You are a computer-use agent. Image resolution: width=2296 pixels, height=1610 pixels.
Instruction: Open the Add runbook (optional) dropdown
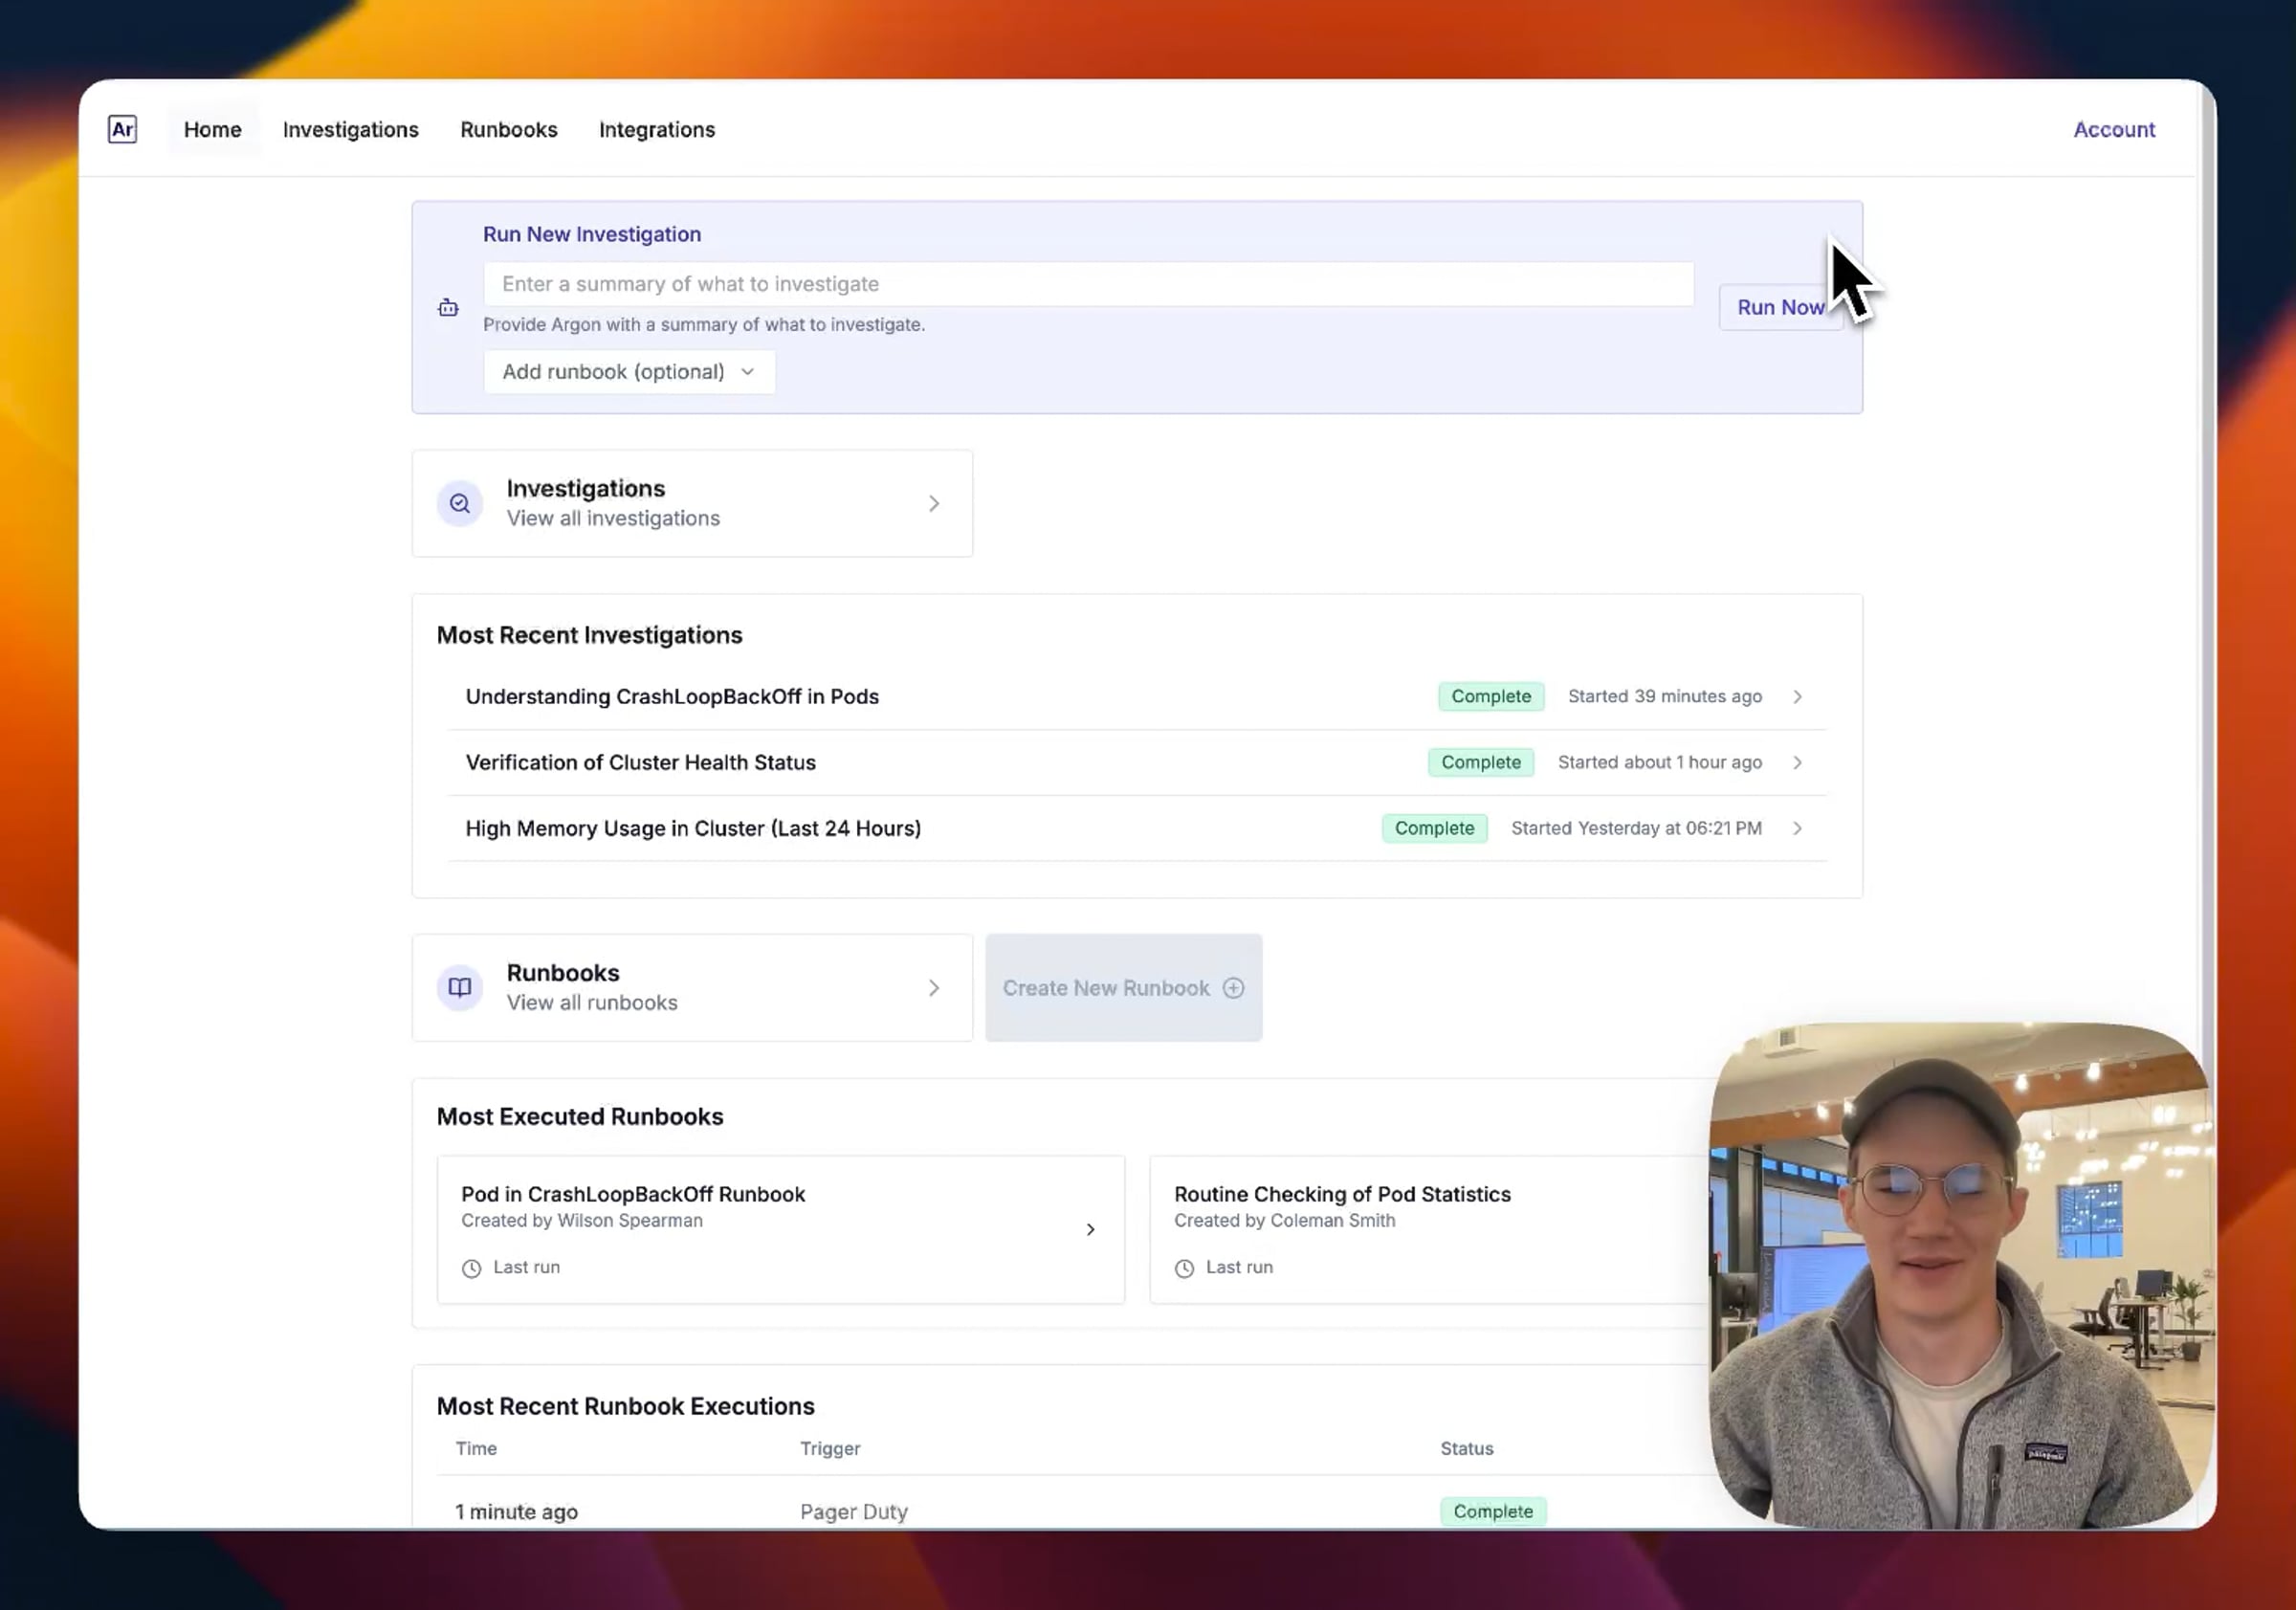628,372
